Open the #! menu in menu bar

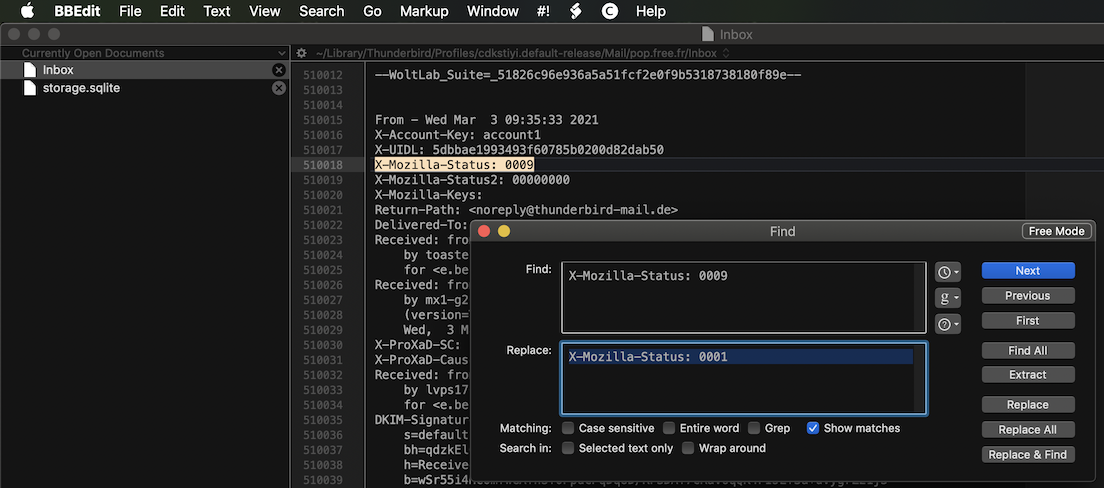pyautogui.click(x=543, y=11)
